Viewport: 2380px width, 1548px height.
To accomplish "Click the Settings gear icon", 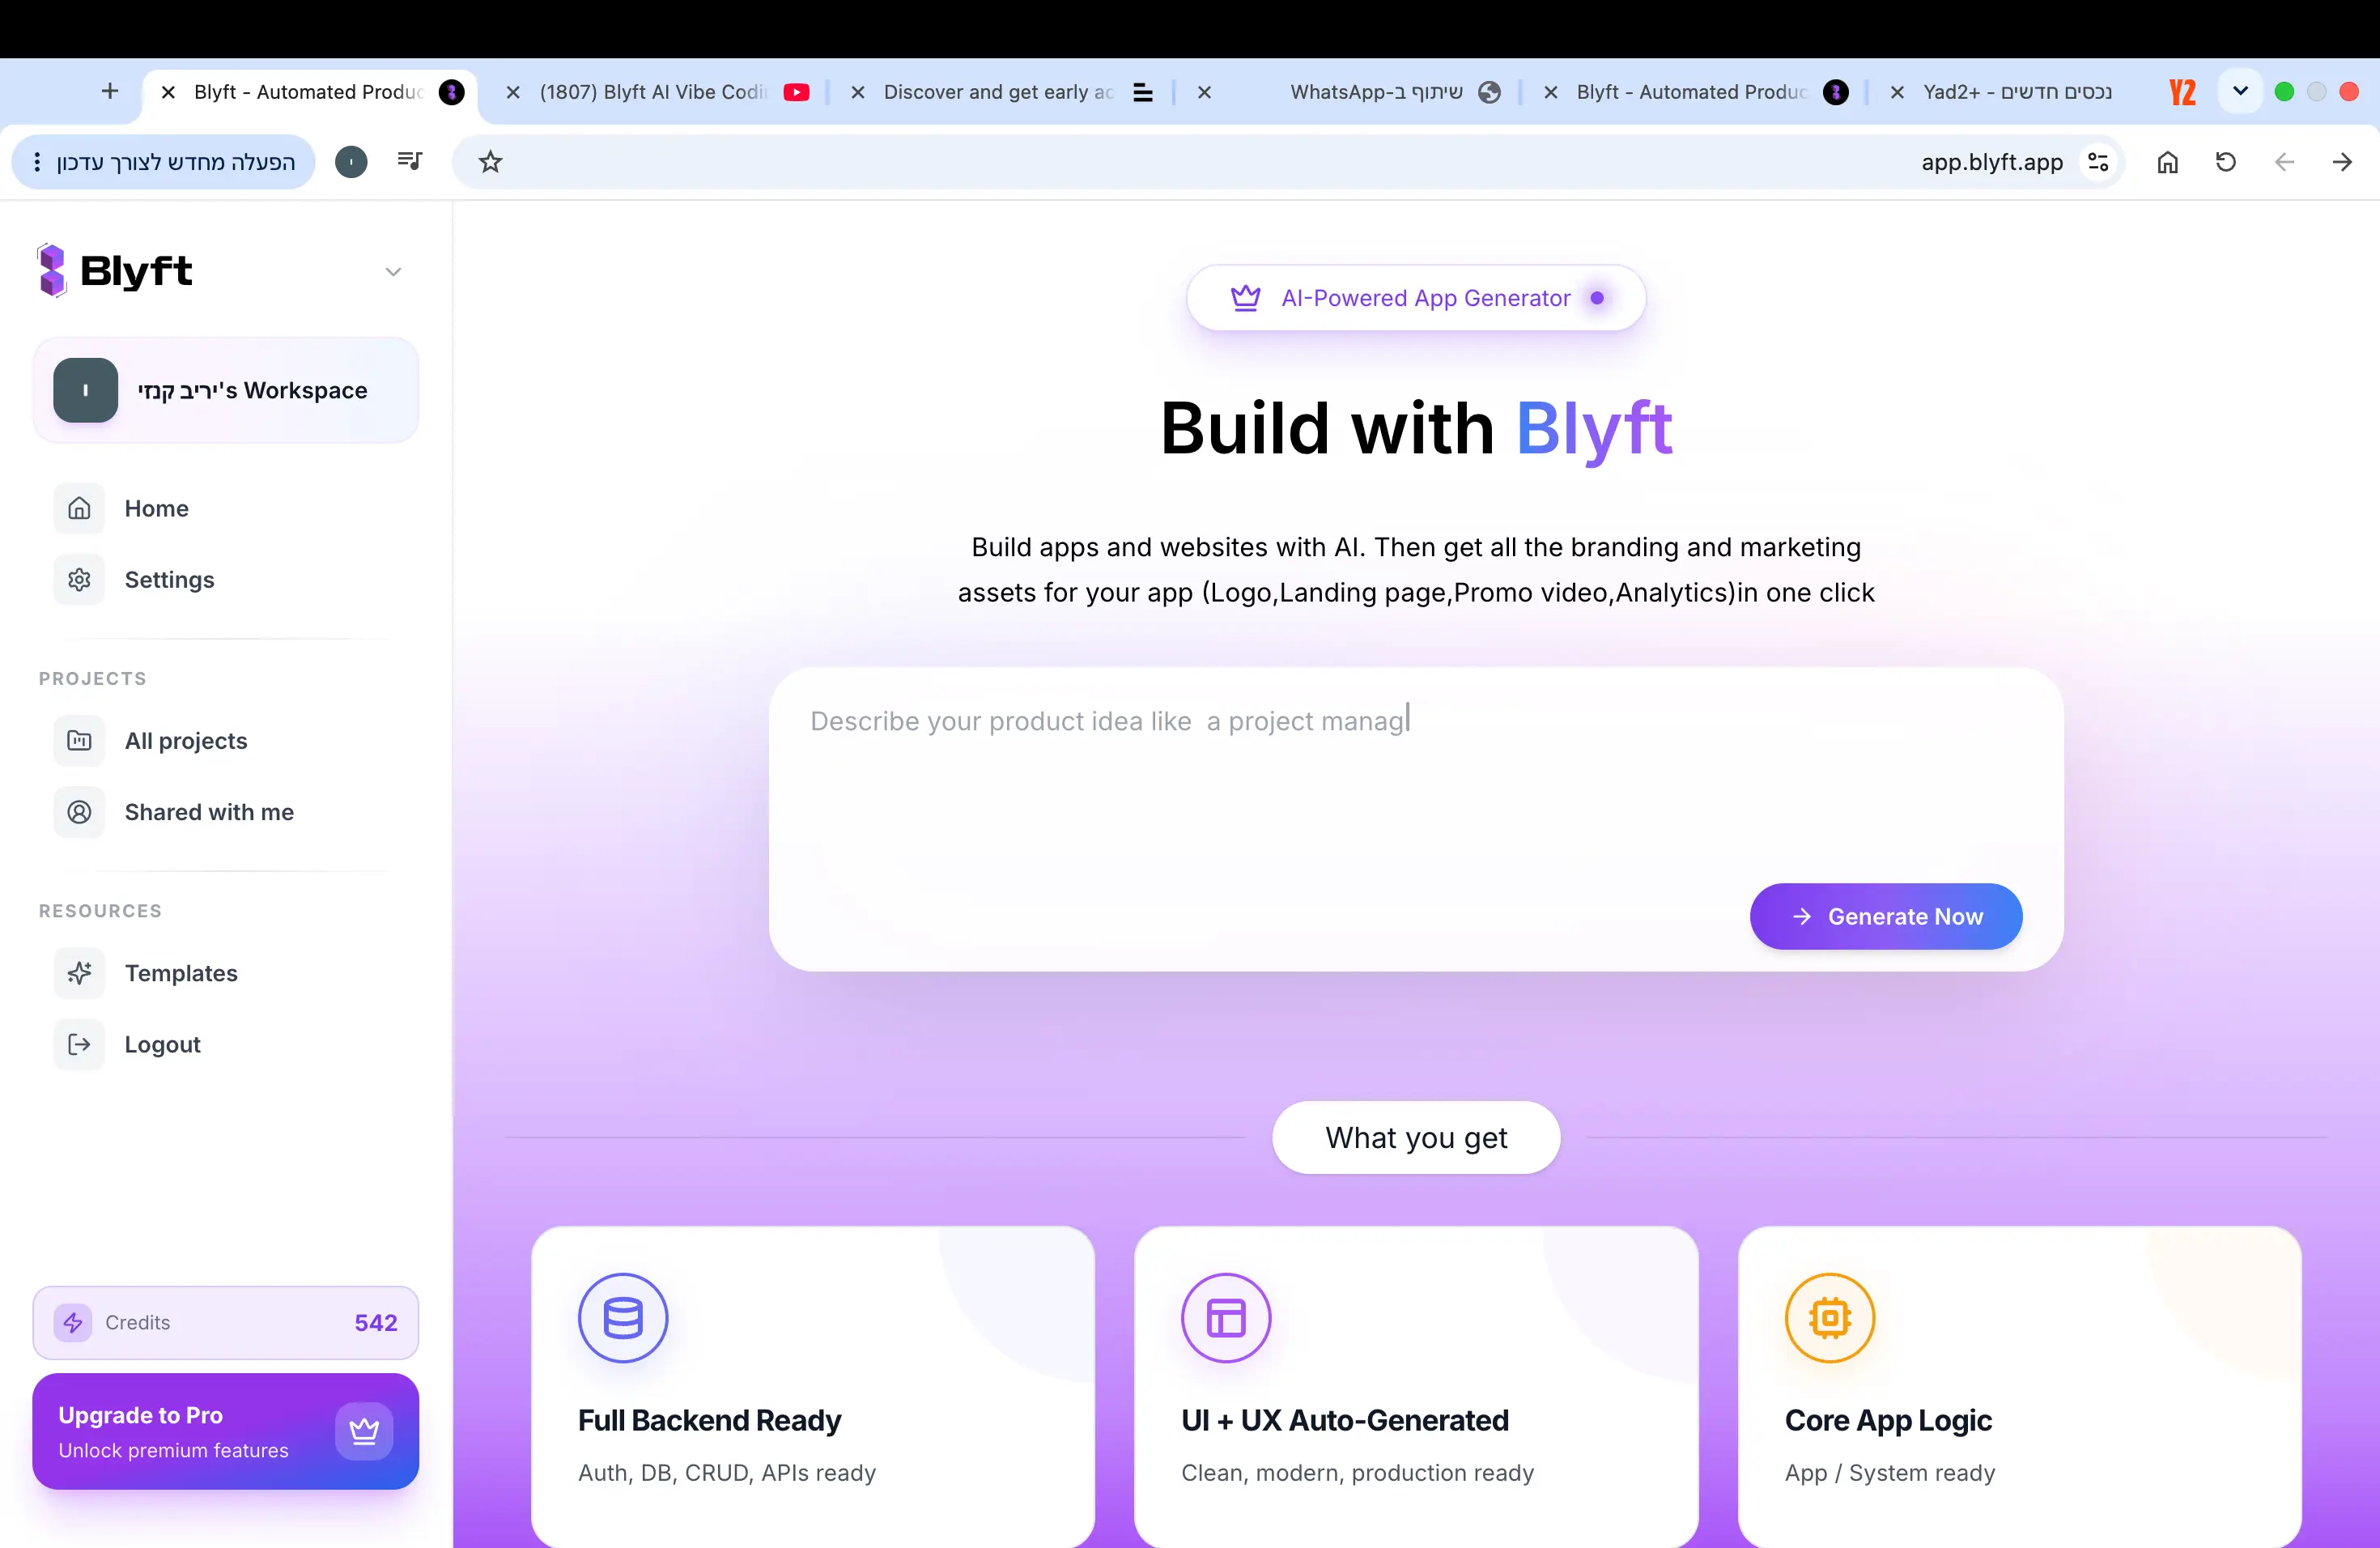I will [x=79, y=580].
